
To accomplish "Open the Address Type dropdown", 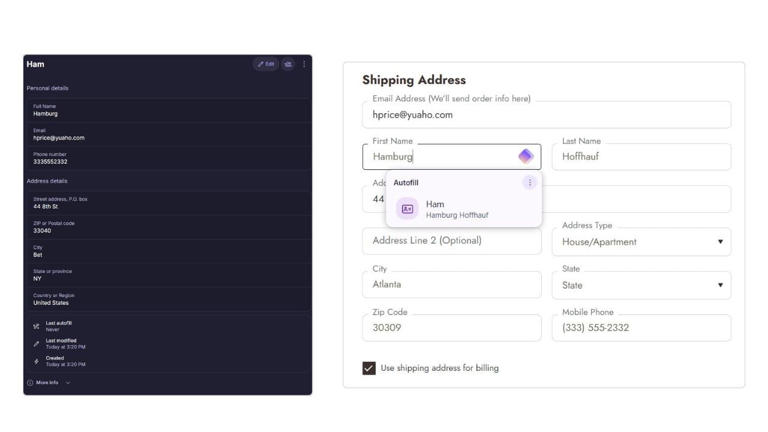I will [641, 242].
